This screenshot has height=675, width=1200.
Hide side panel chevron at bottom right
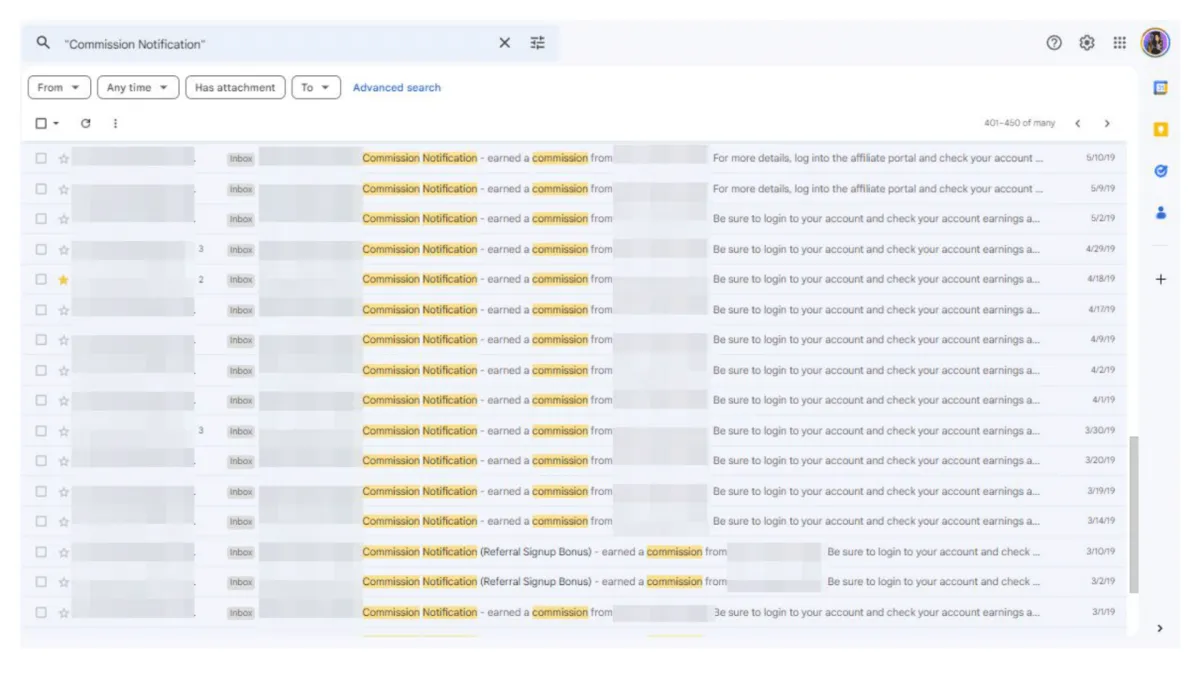1160,628
